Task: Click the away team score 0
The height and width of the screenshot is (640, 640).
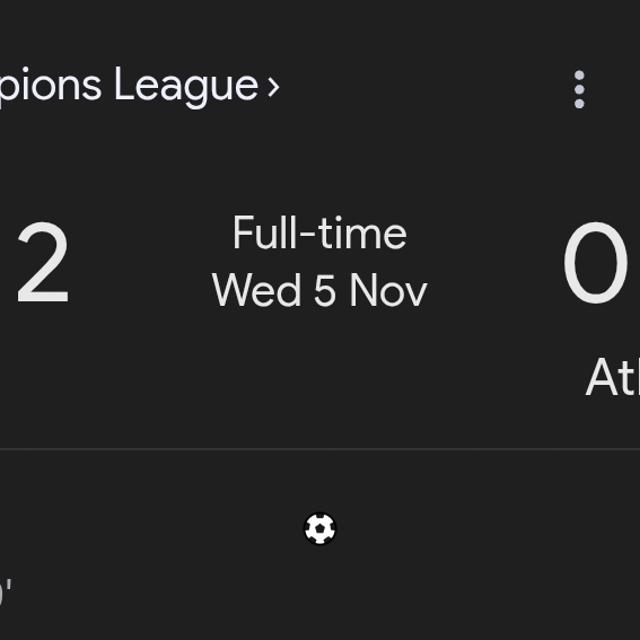Action: (595, 266)
